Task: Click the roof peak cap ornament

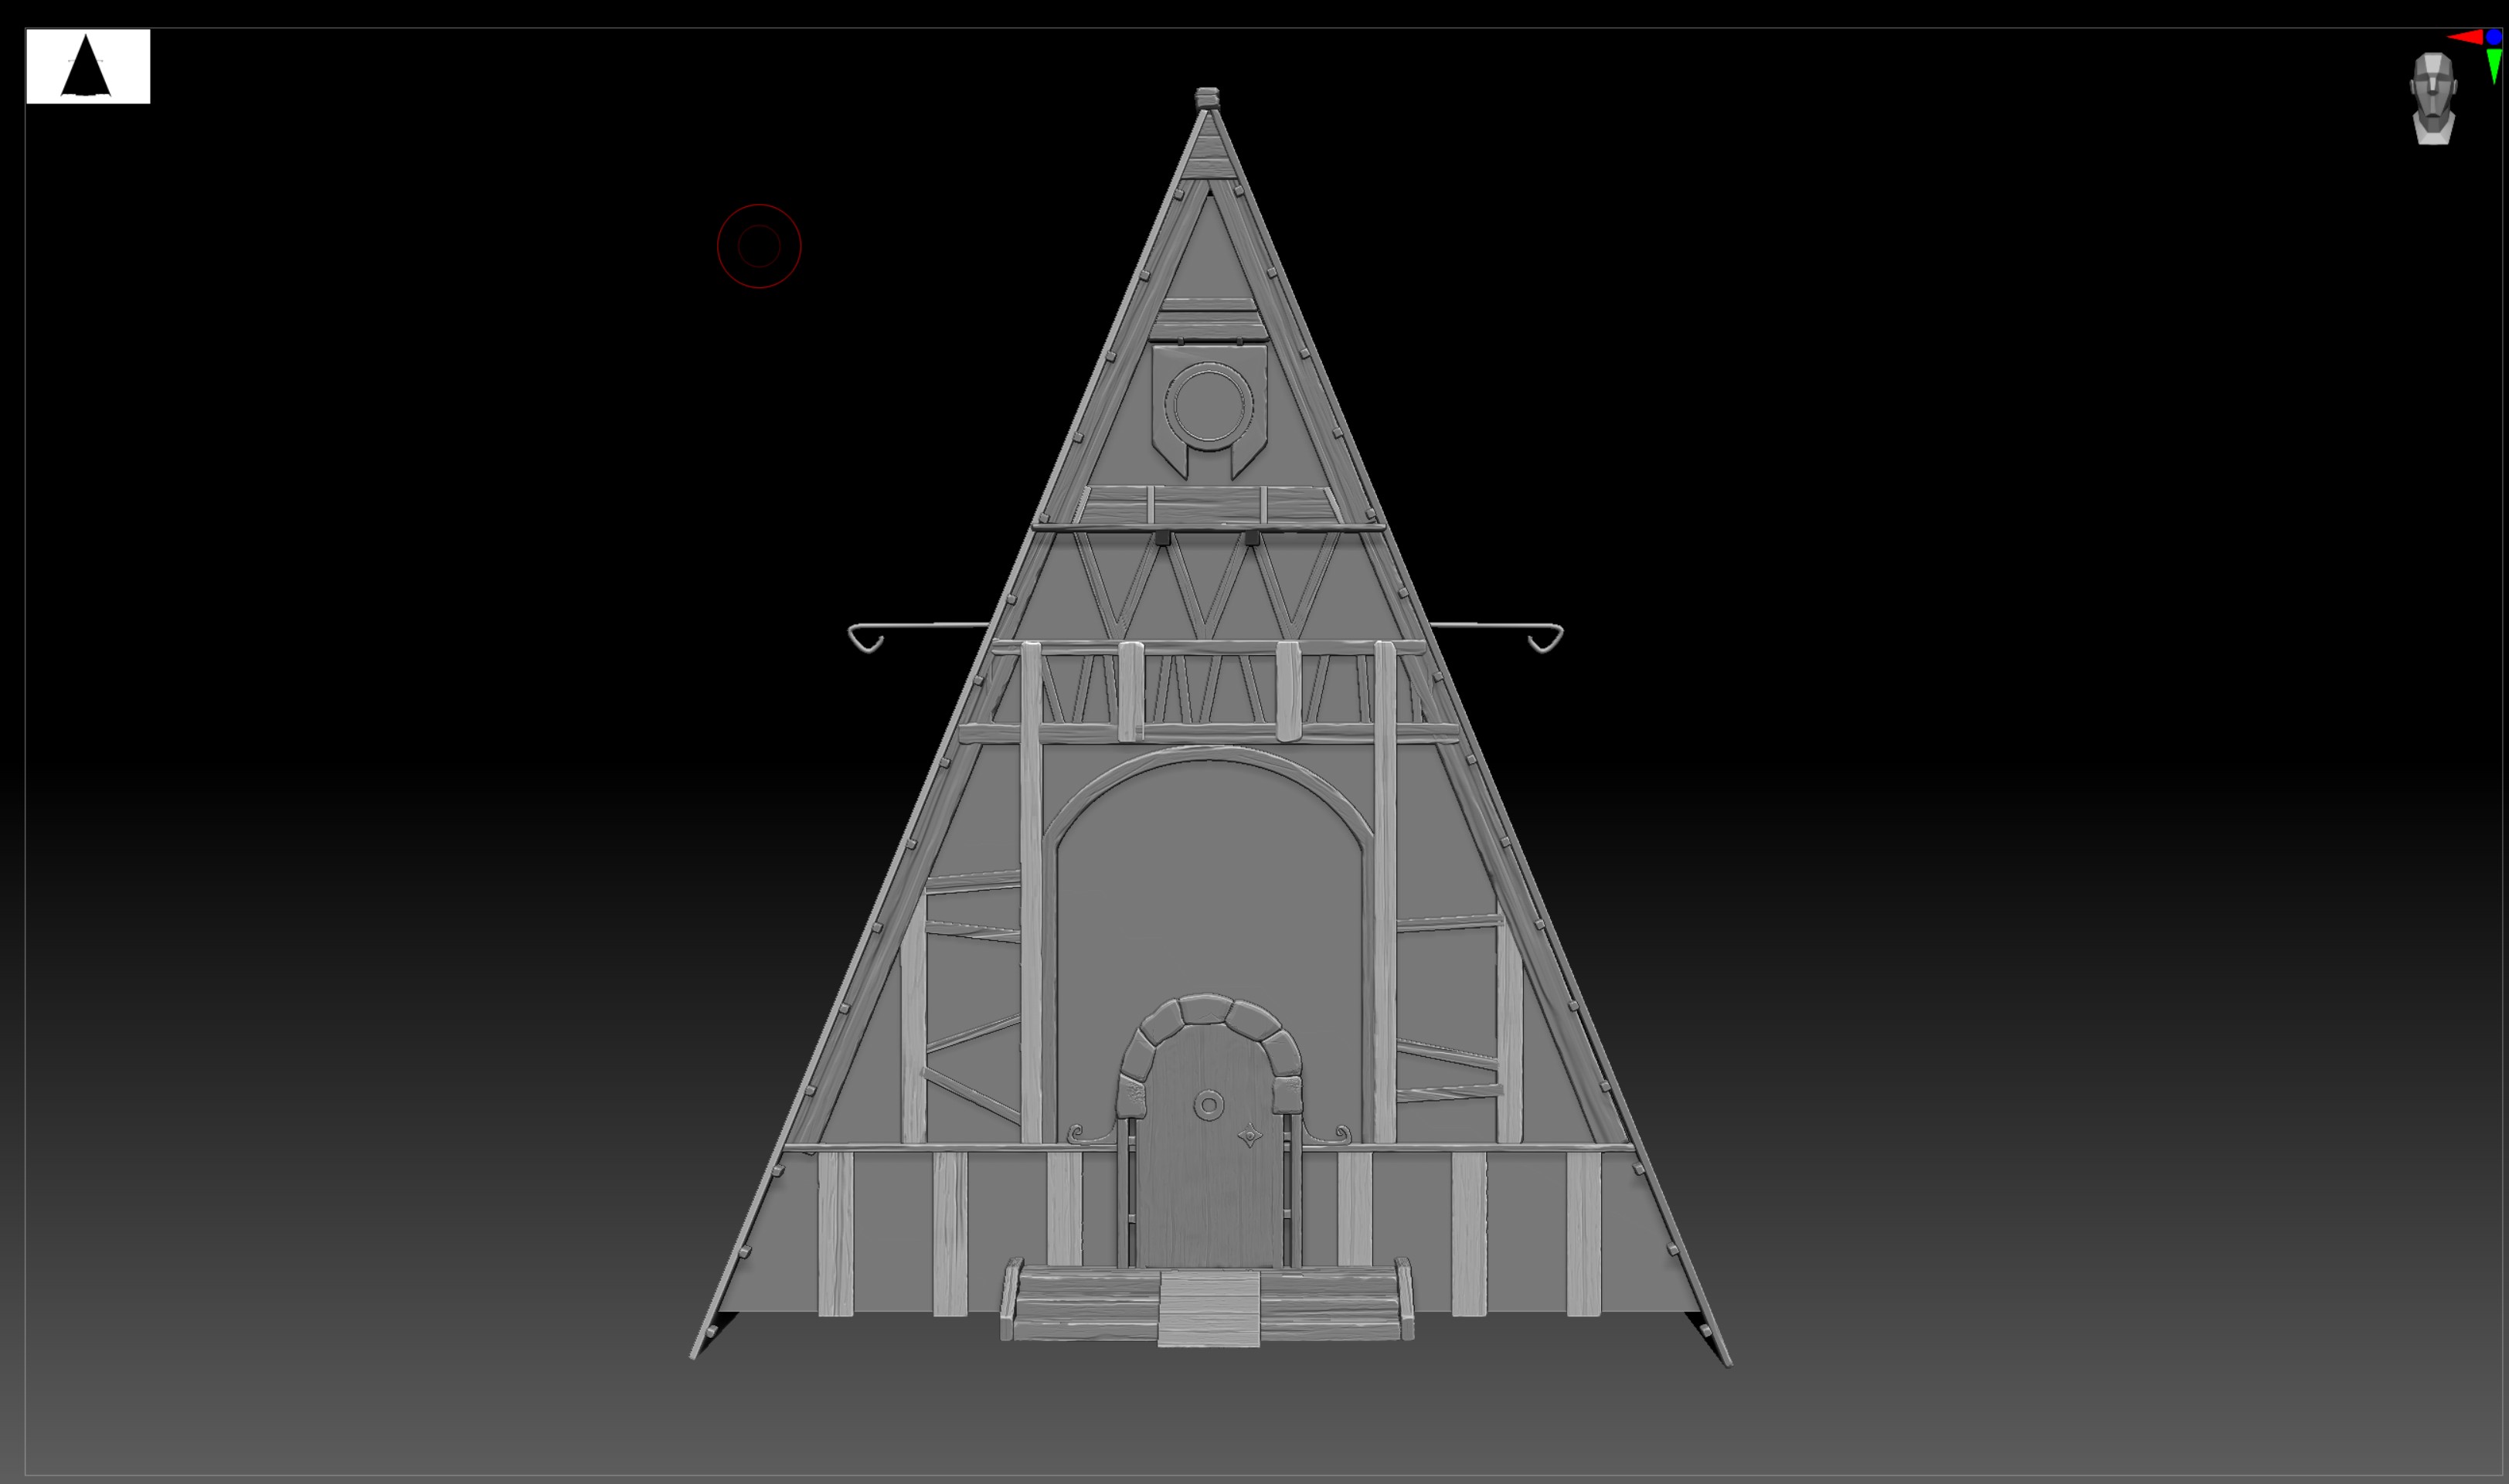Action: 1207,98
